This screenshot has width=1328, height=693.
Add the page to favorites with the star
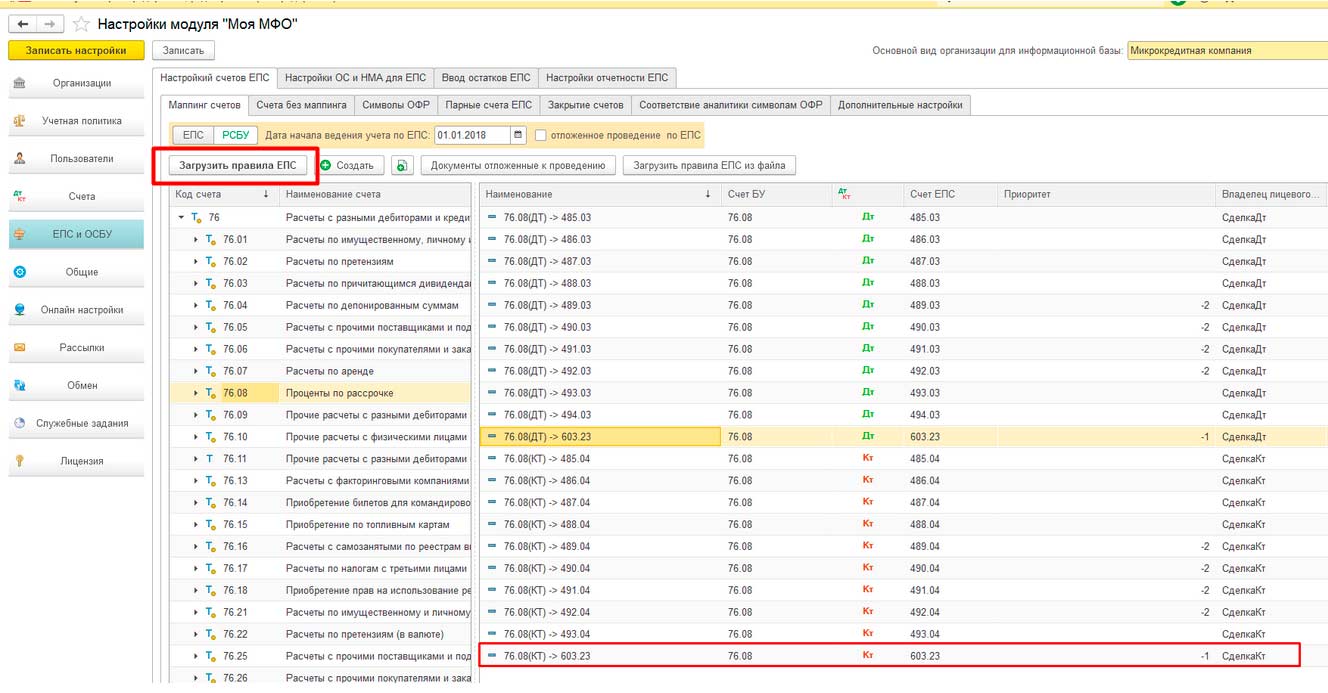click(82, 23)
